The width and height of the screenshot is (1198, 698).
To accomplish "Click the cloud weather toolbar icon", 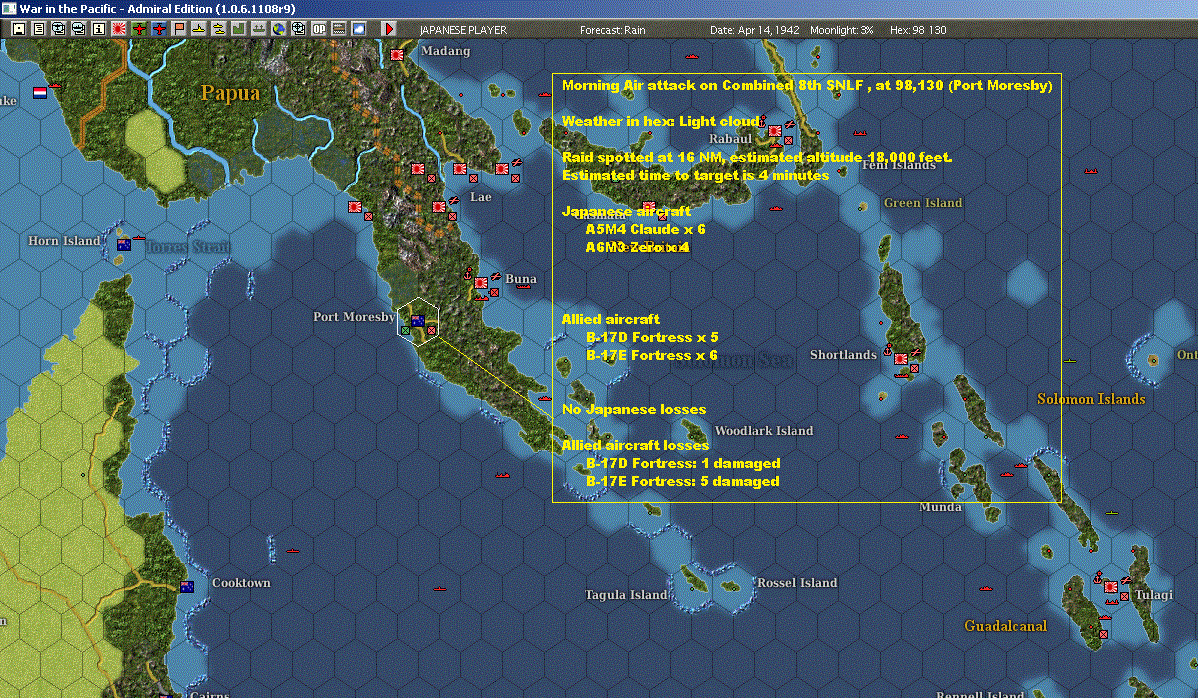I will coord(358,29).
